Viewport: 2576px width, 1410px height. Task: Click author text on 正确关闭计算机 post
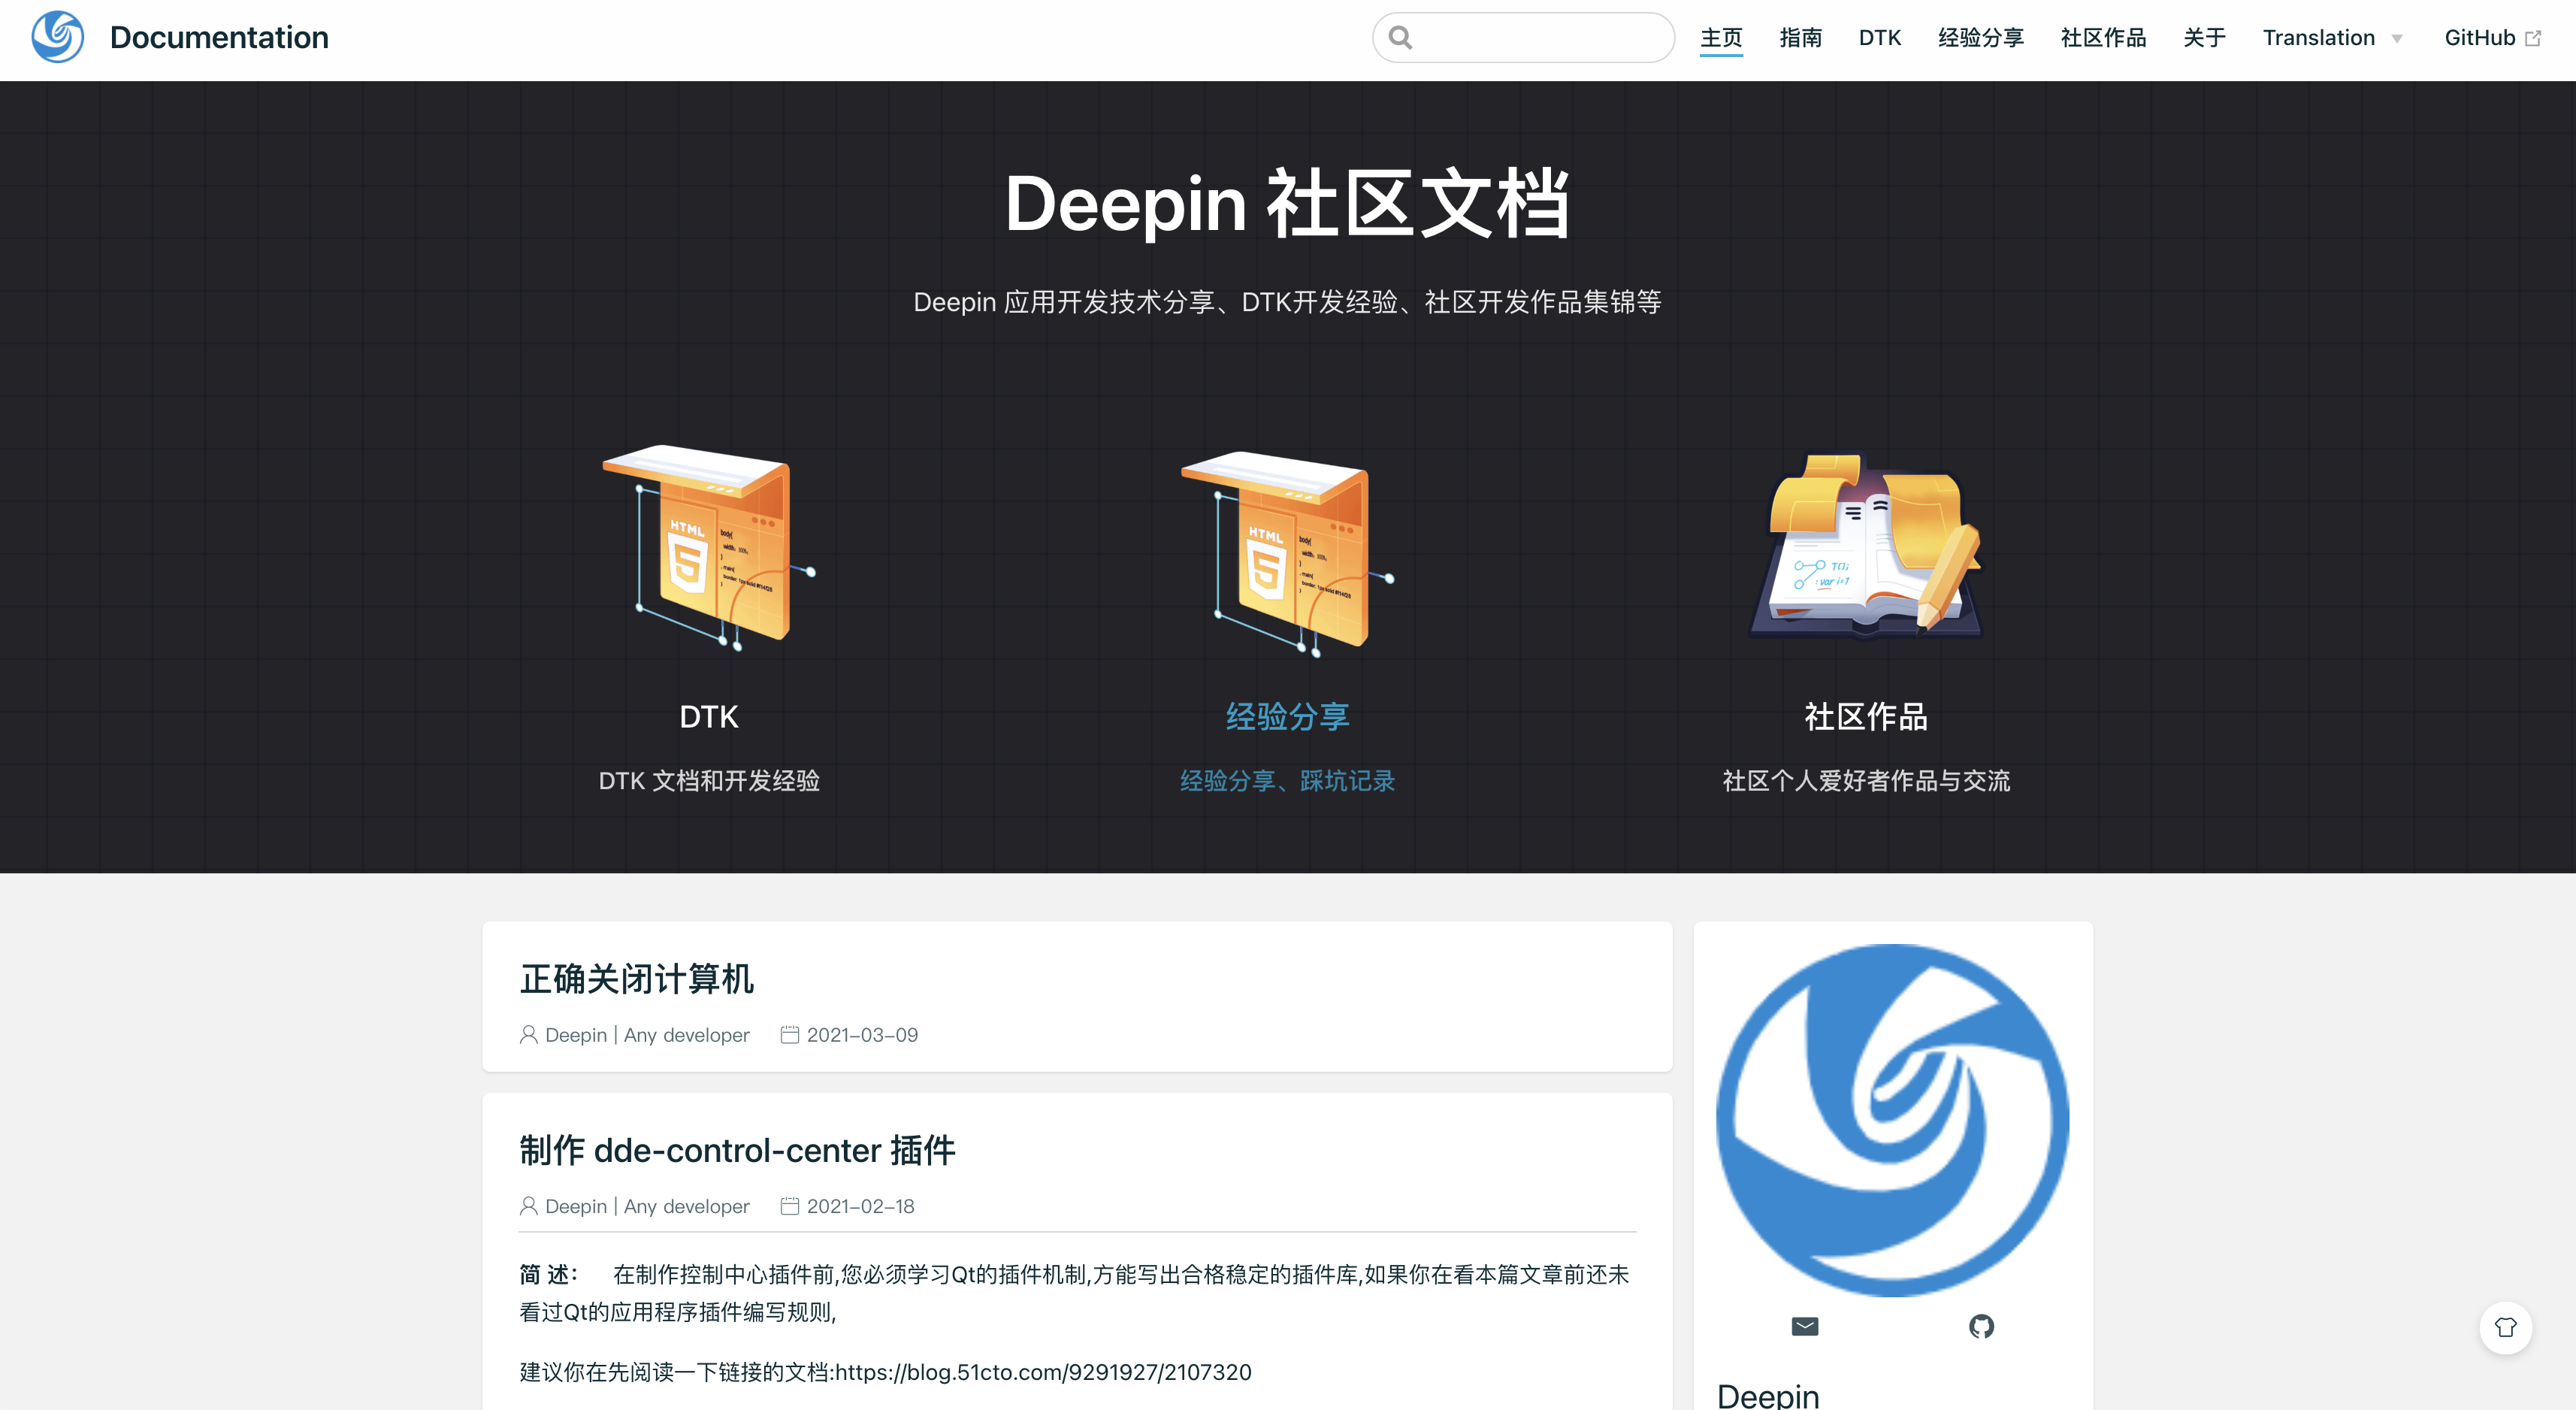click(647, 1035)
